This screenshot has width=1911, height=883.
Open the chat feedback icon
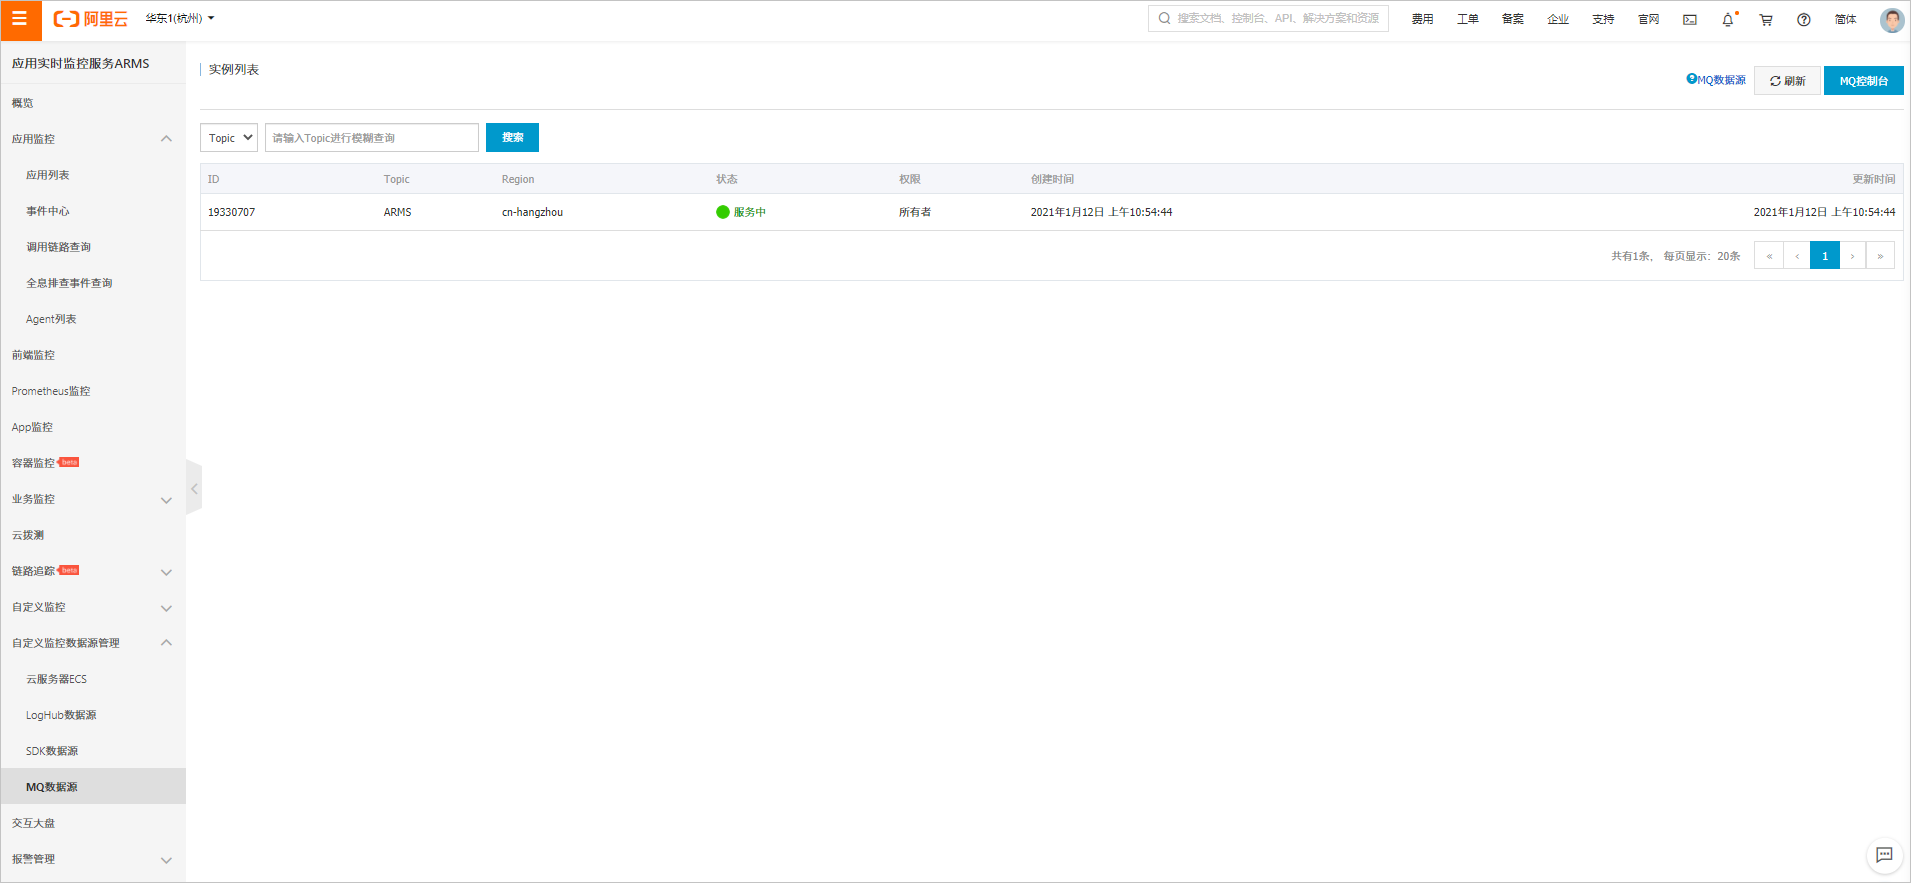[1884, 855]
